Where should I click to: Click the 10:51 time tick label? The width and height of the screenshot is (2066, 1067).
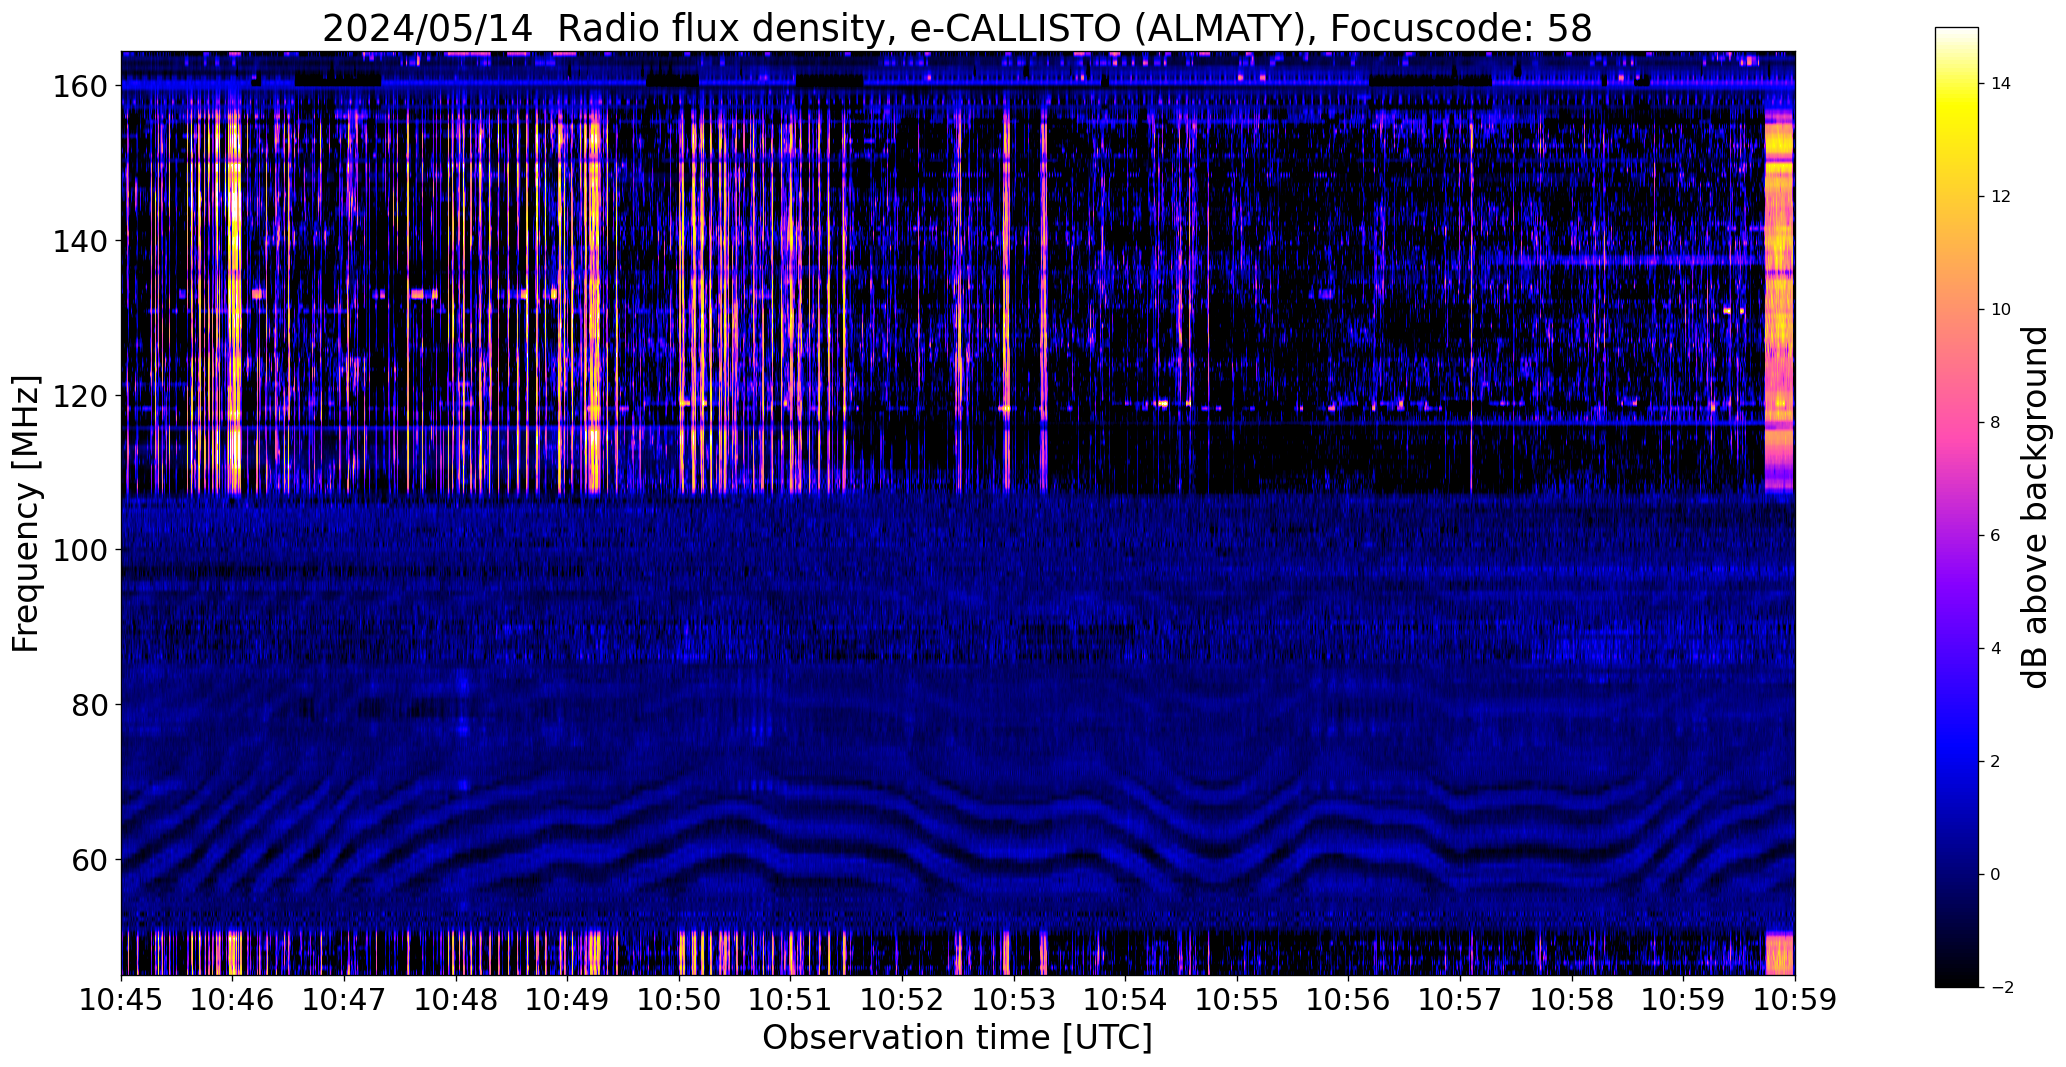pyautogui.click(x=791, y=1000)
